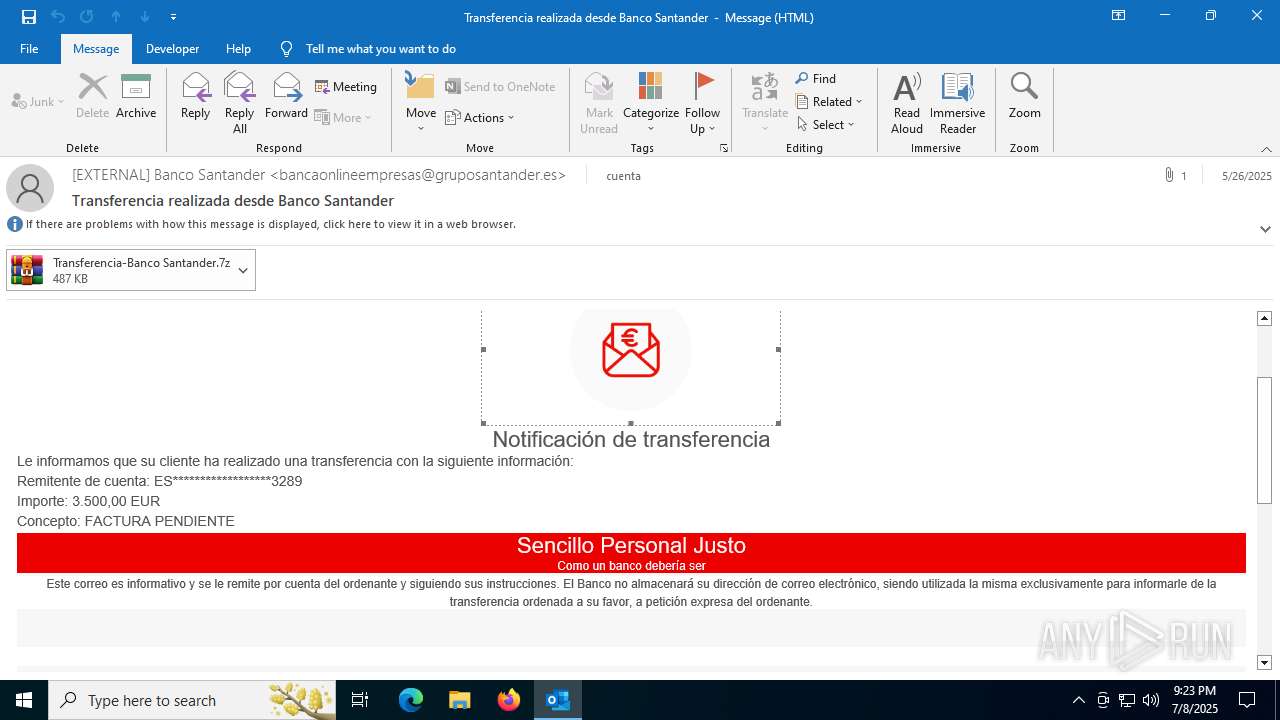Click the sender avatar picture

[30, 187]
